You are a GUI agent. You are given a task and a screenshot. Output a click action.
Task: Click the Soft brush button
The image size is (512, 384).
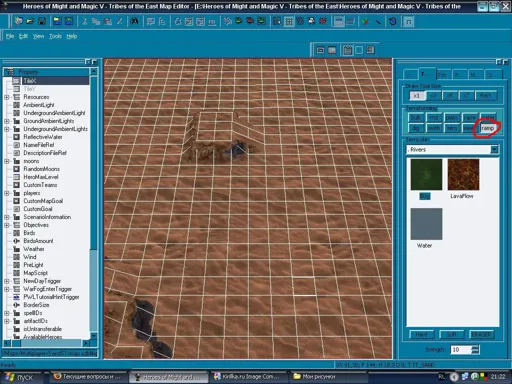pyautogui.click(x=452, y=334)
